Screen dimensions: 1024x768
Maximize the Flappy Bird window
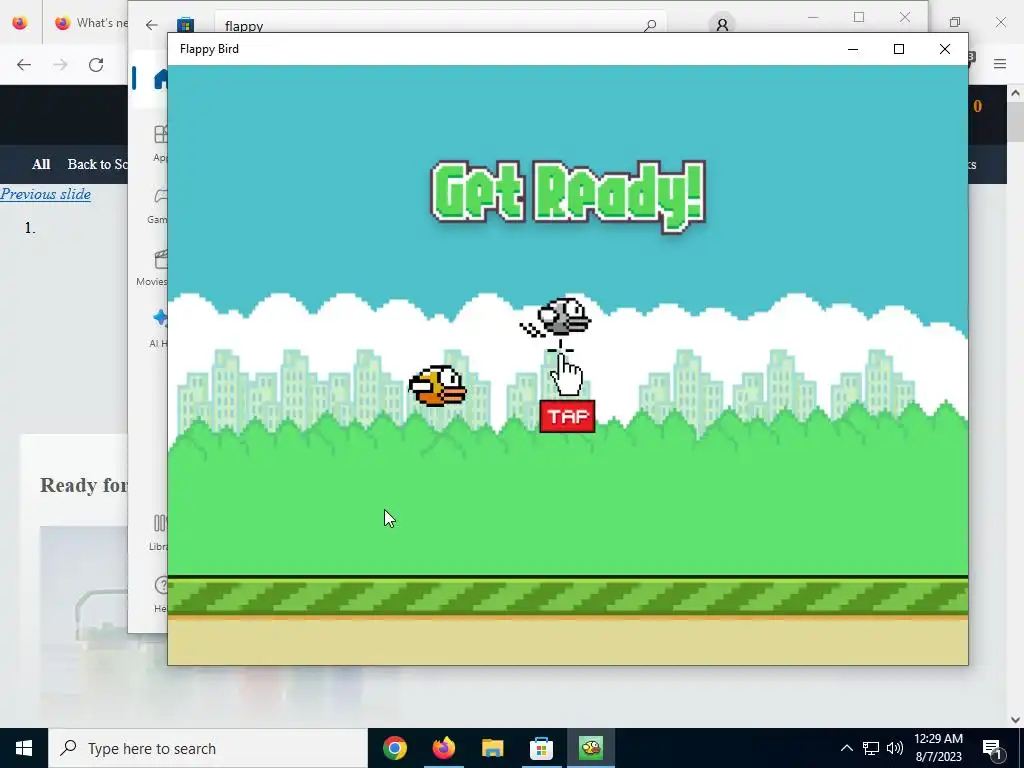899,49
